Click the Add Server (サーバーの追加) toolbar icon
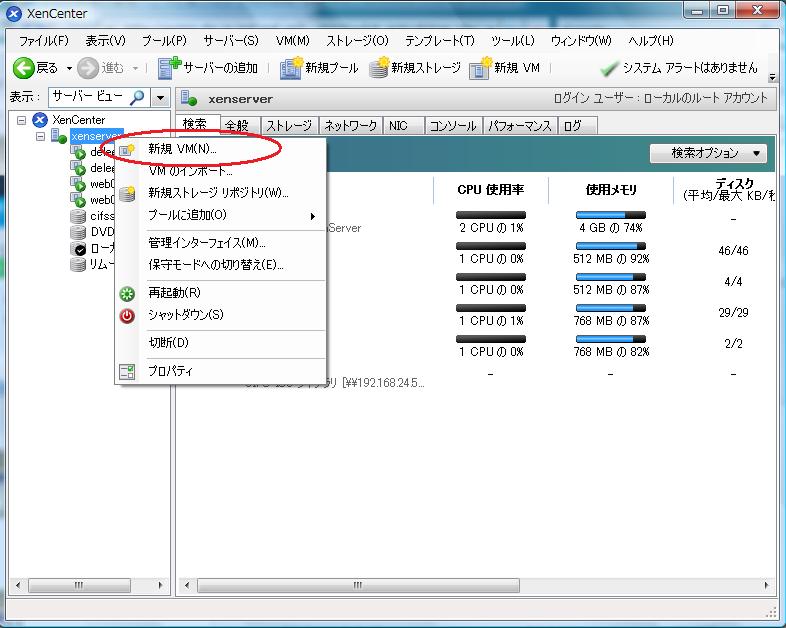786x628 pixels. coord(168,68)
